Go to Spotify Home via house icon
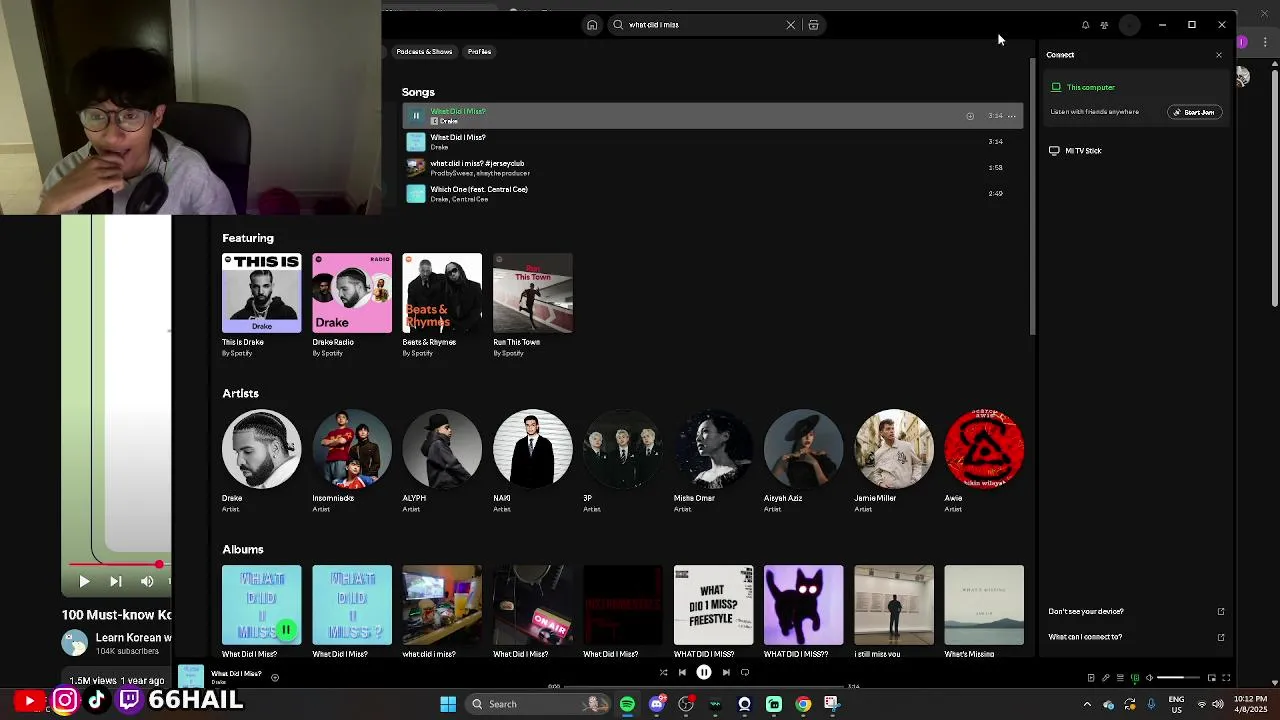The image size is (1280, 720). tap(592, 25)
